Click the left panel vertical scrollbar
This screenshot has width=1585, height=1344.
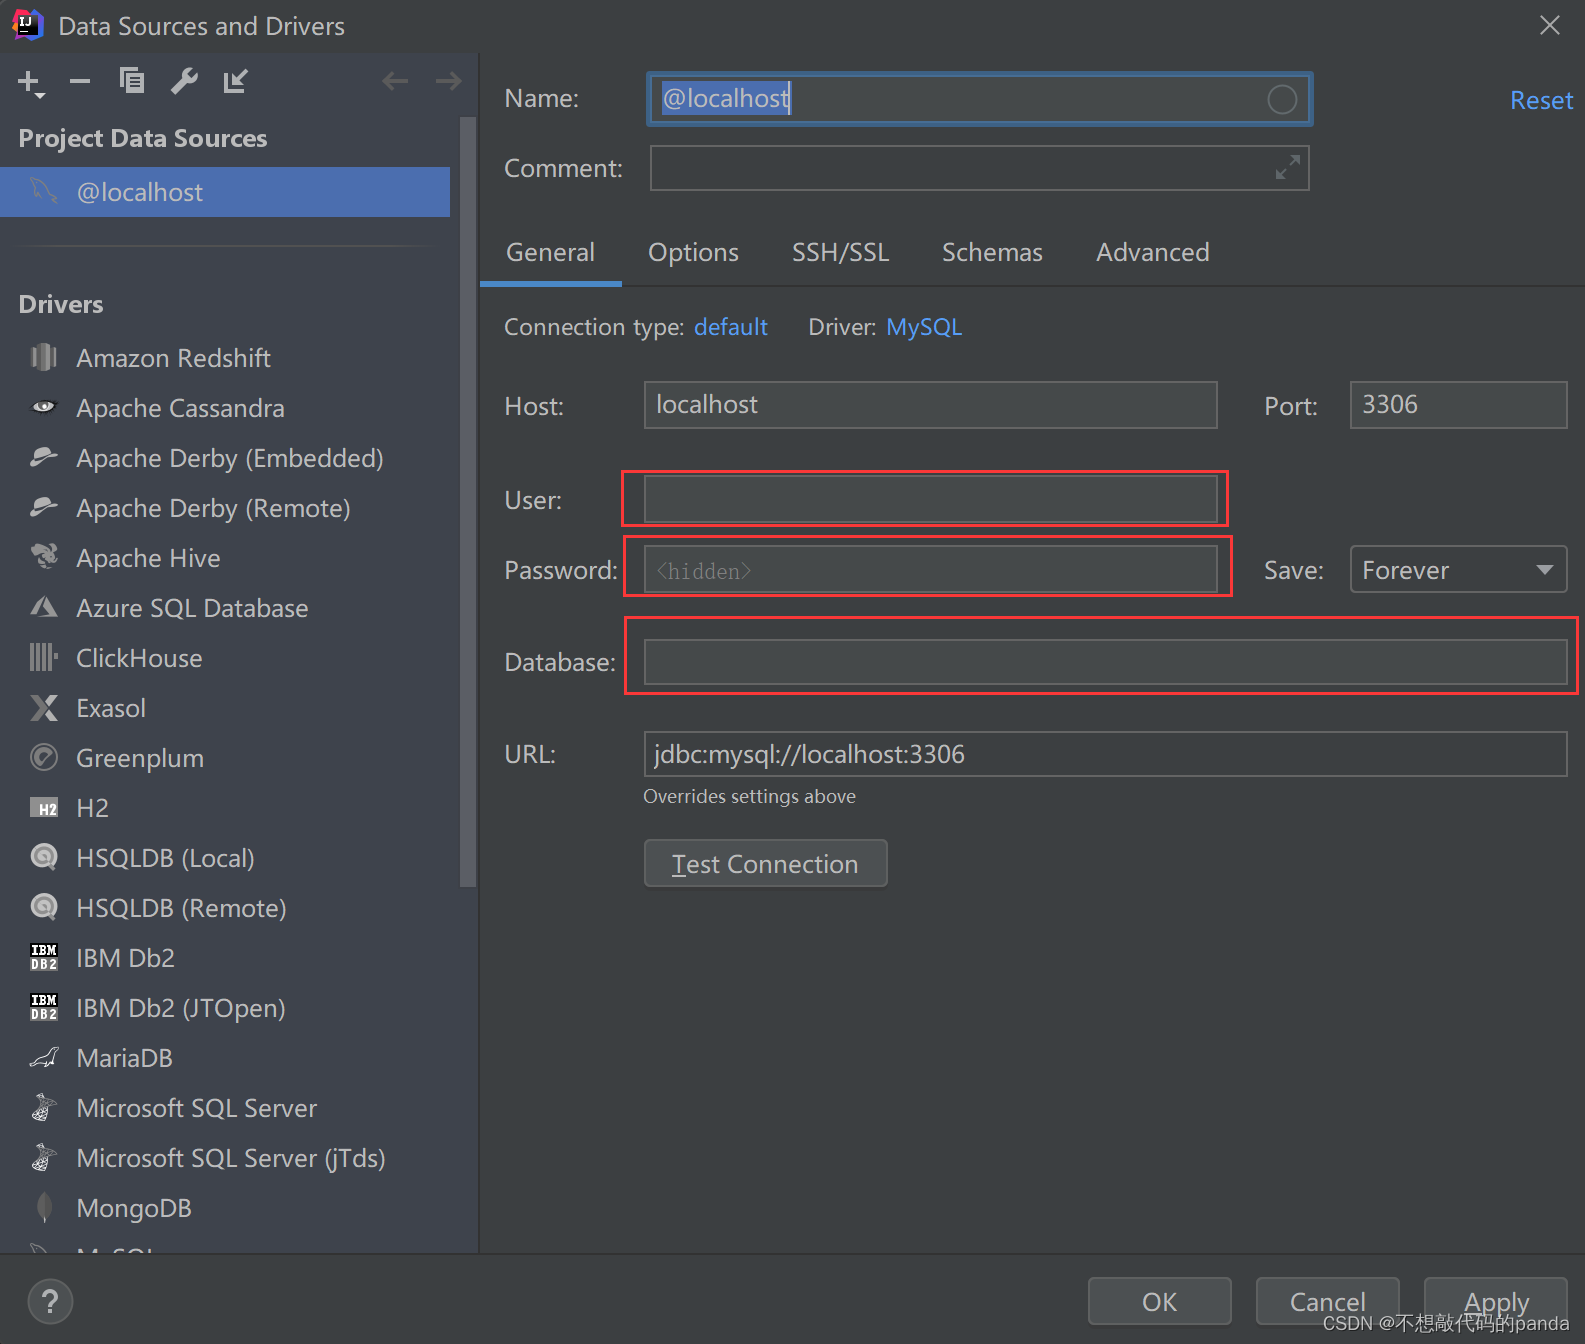point(467,500)
